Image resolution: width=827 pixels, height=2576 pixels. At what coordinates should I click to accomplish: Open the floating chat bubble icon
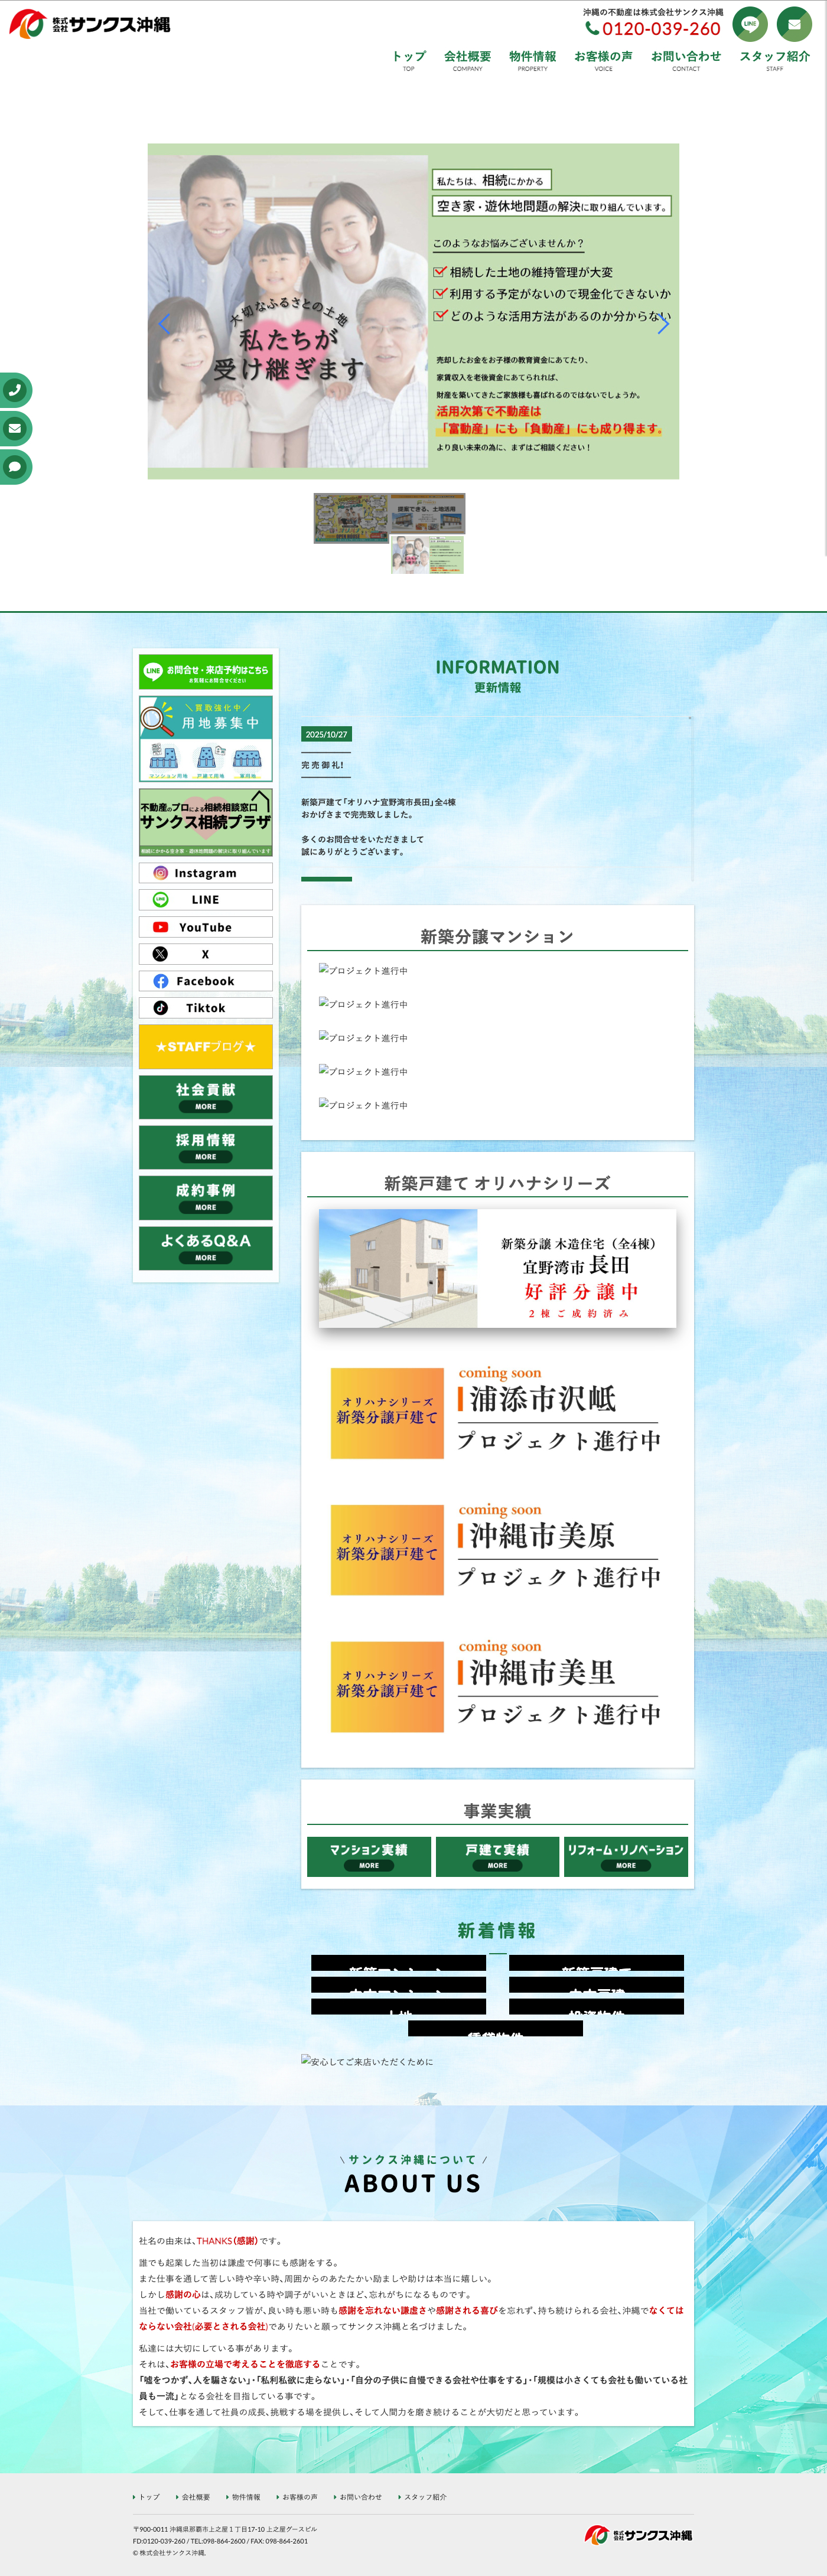point(15,467)
